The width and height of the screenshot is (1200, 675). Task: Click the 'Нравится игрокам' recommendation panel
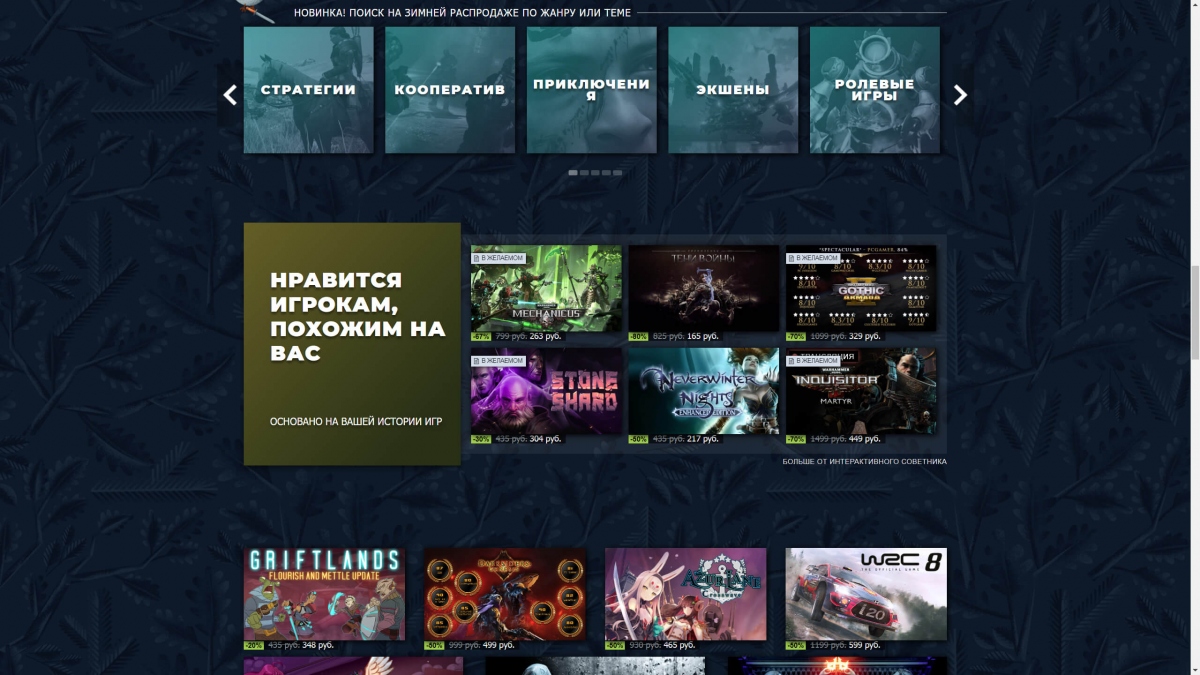pos(351,344)
